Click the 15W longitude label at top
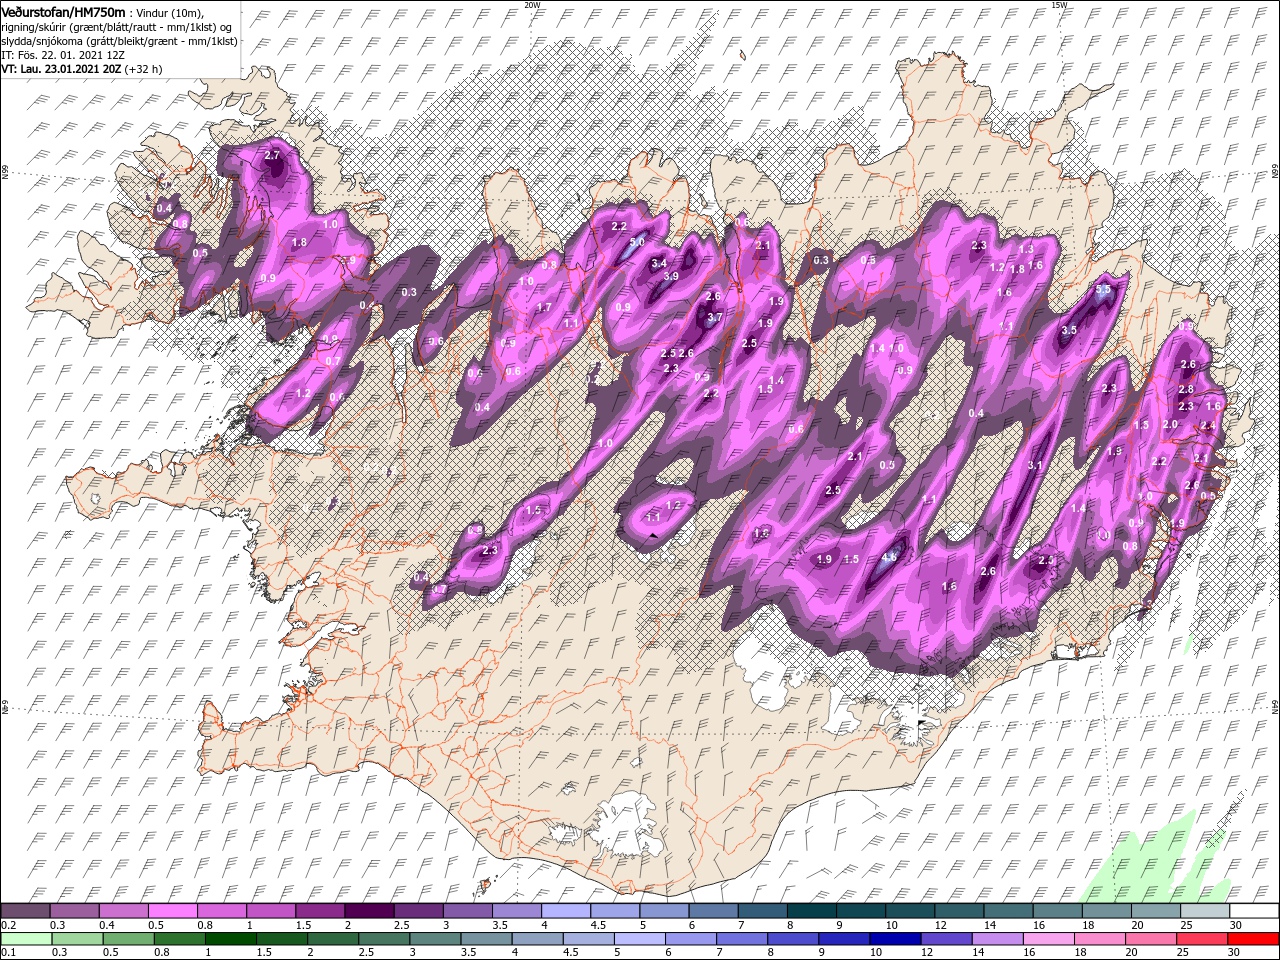 point(1059,5)
